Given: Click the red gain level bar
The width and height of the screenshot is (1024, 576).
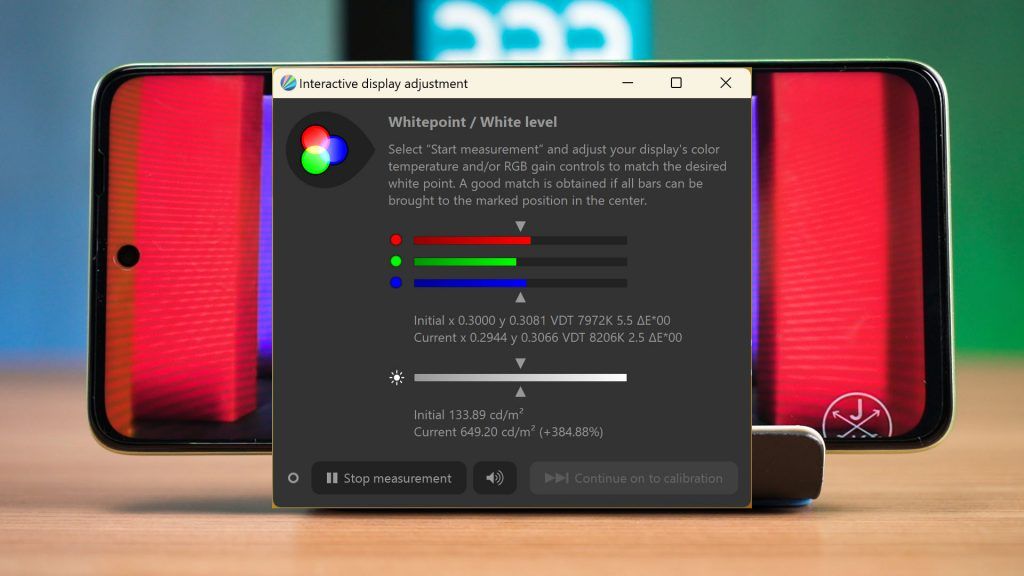Looking at the screenshot, I should pyautogui.click(x=520, y=240).
